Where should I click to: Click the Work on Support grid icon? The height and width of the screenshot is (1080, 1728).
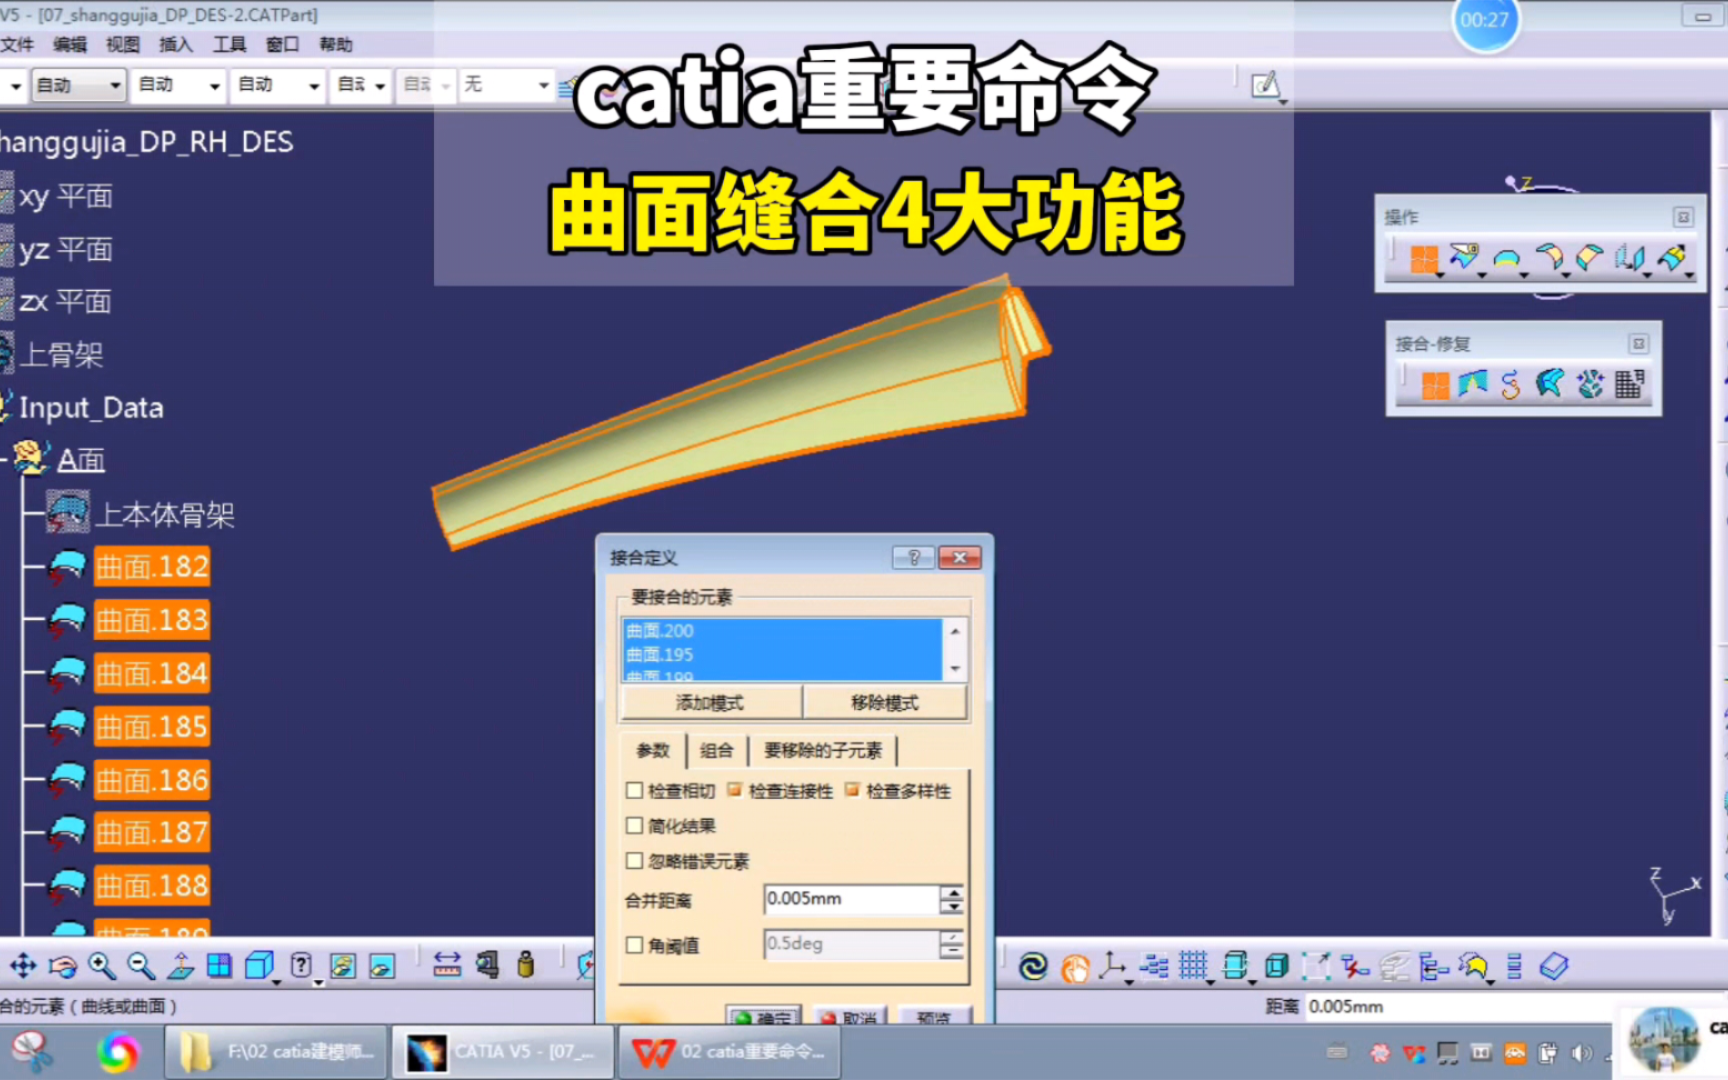[x=1193, y=966]
